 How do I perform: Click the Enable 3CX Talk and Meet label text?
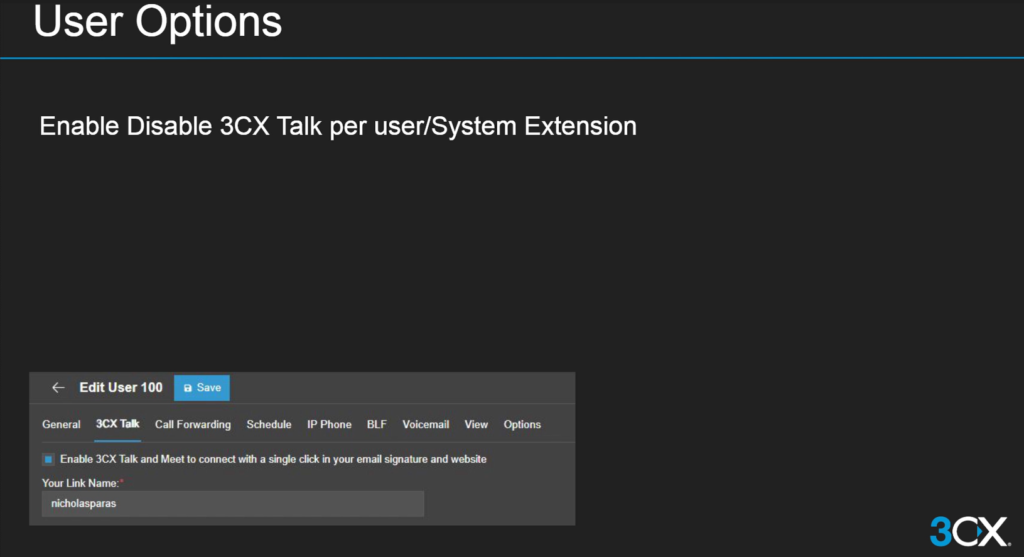point(273,459)
